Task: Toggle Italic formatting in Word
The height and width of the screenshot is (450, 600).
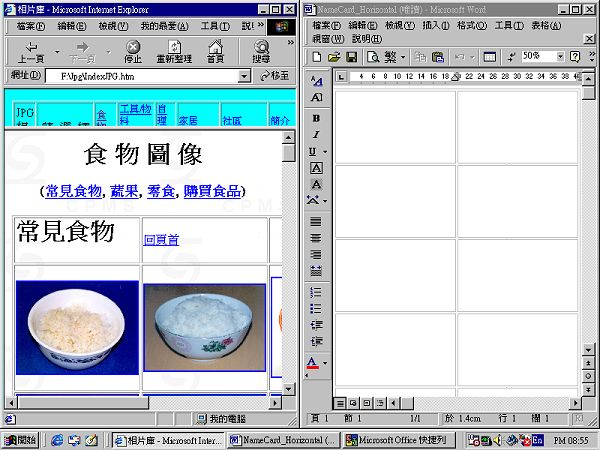Action: 316,134
